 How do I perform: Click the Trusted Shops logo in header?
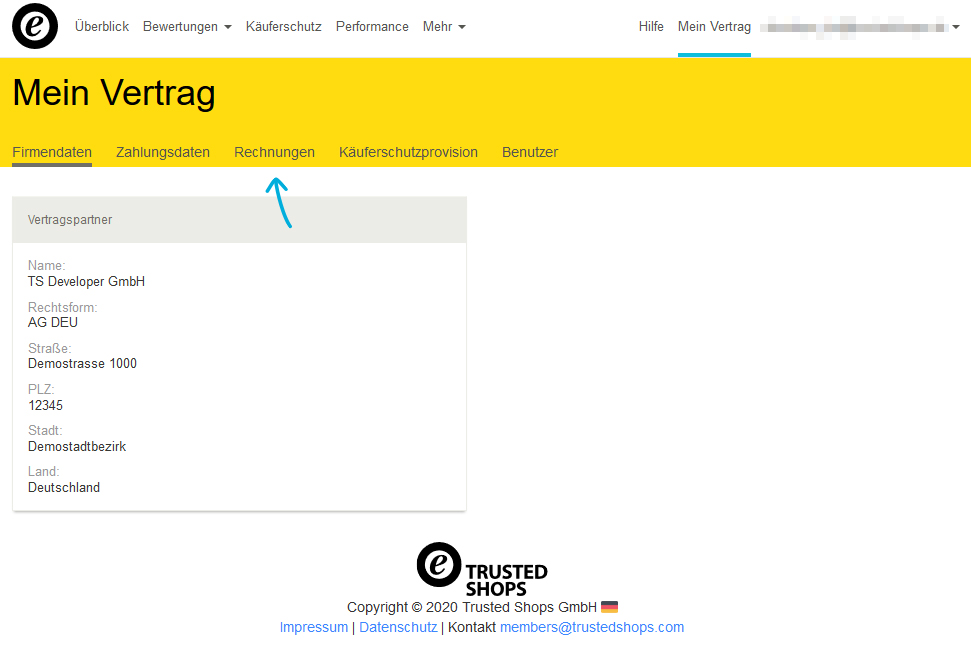pyautogui.click(x=35, y=26)
